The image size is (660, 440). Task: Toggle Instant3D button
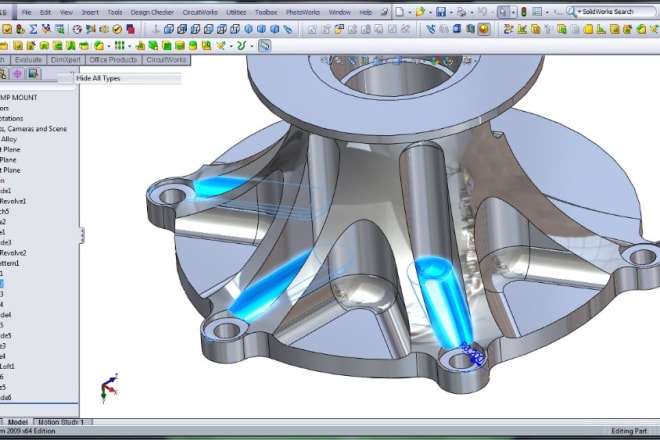tap(264, 45)
